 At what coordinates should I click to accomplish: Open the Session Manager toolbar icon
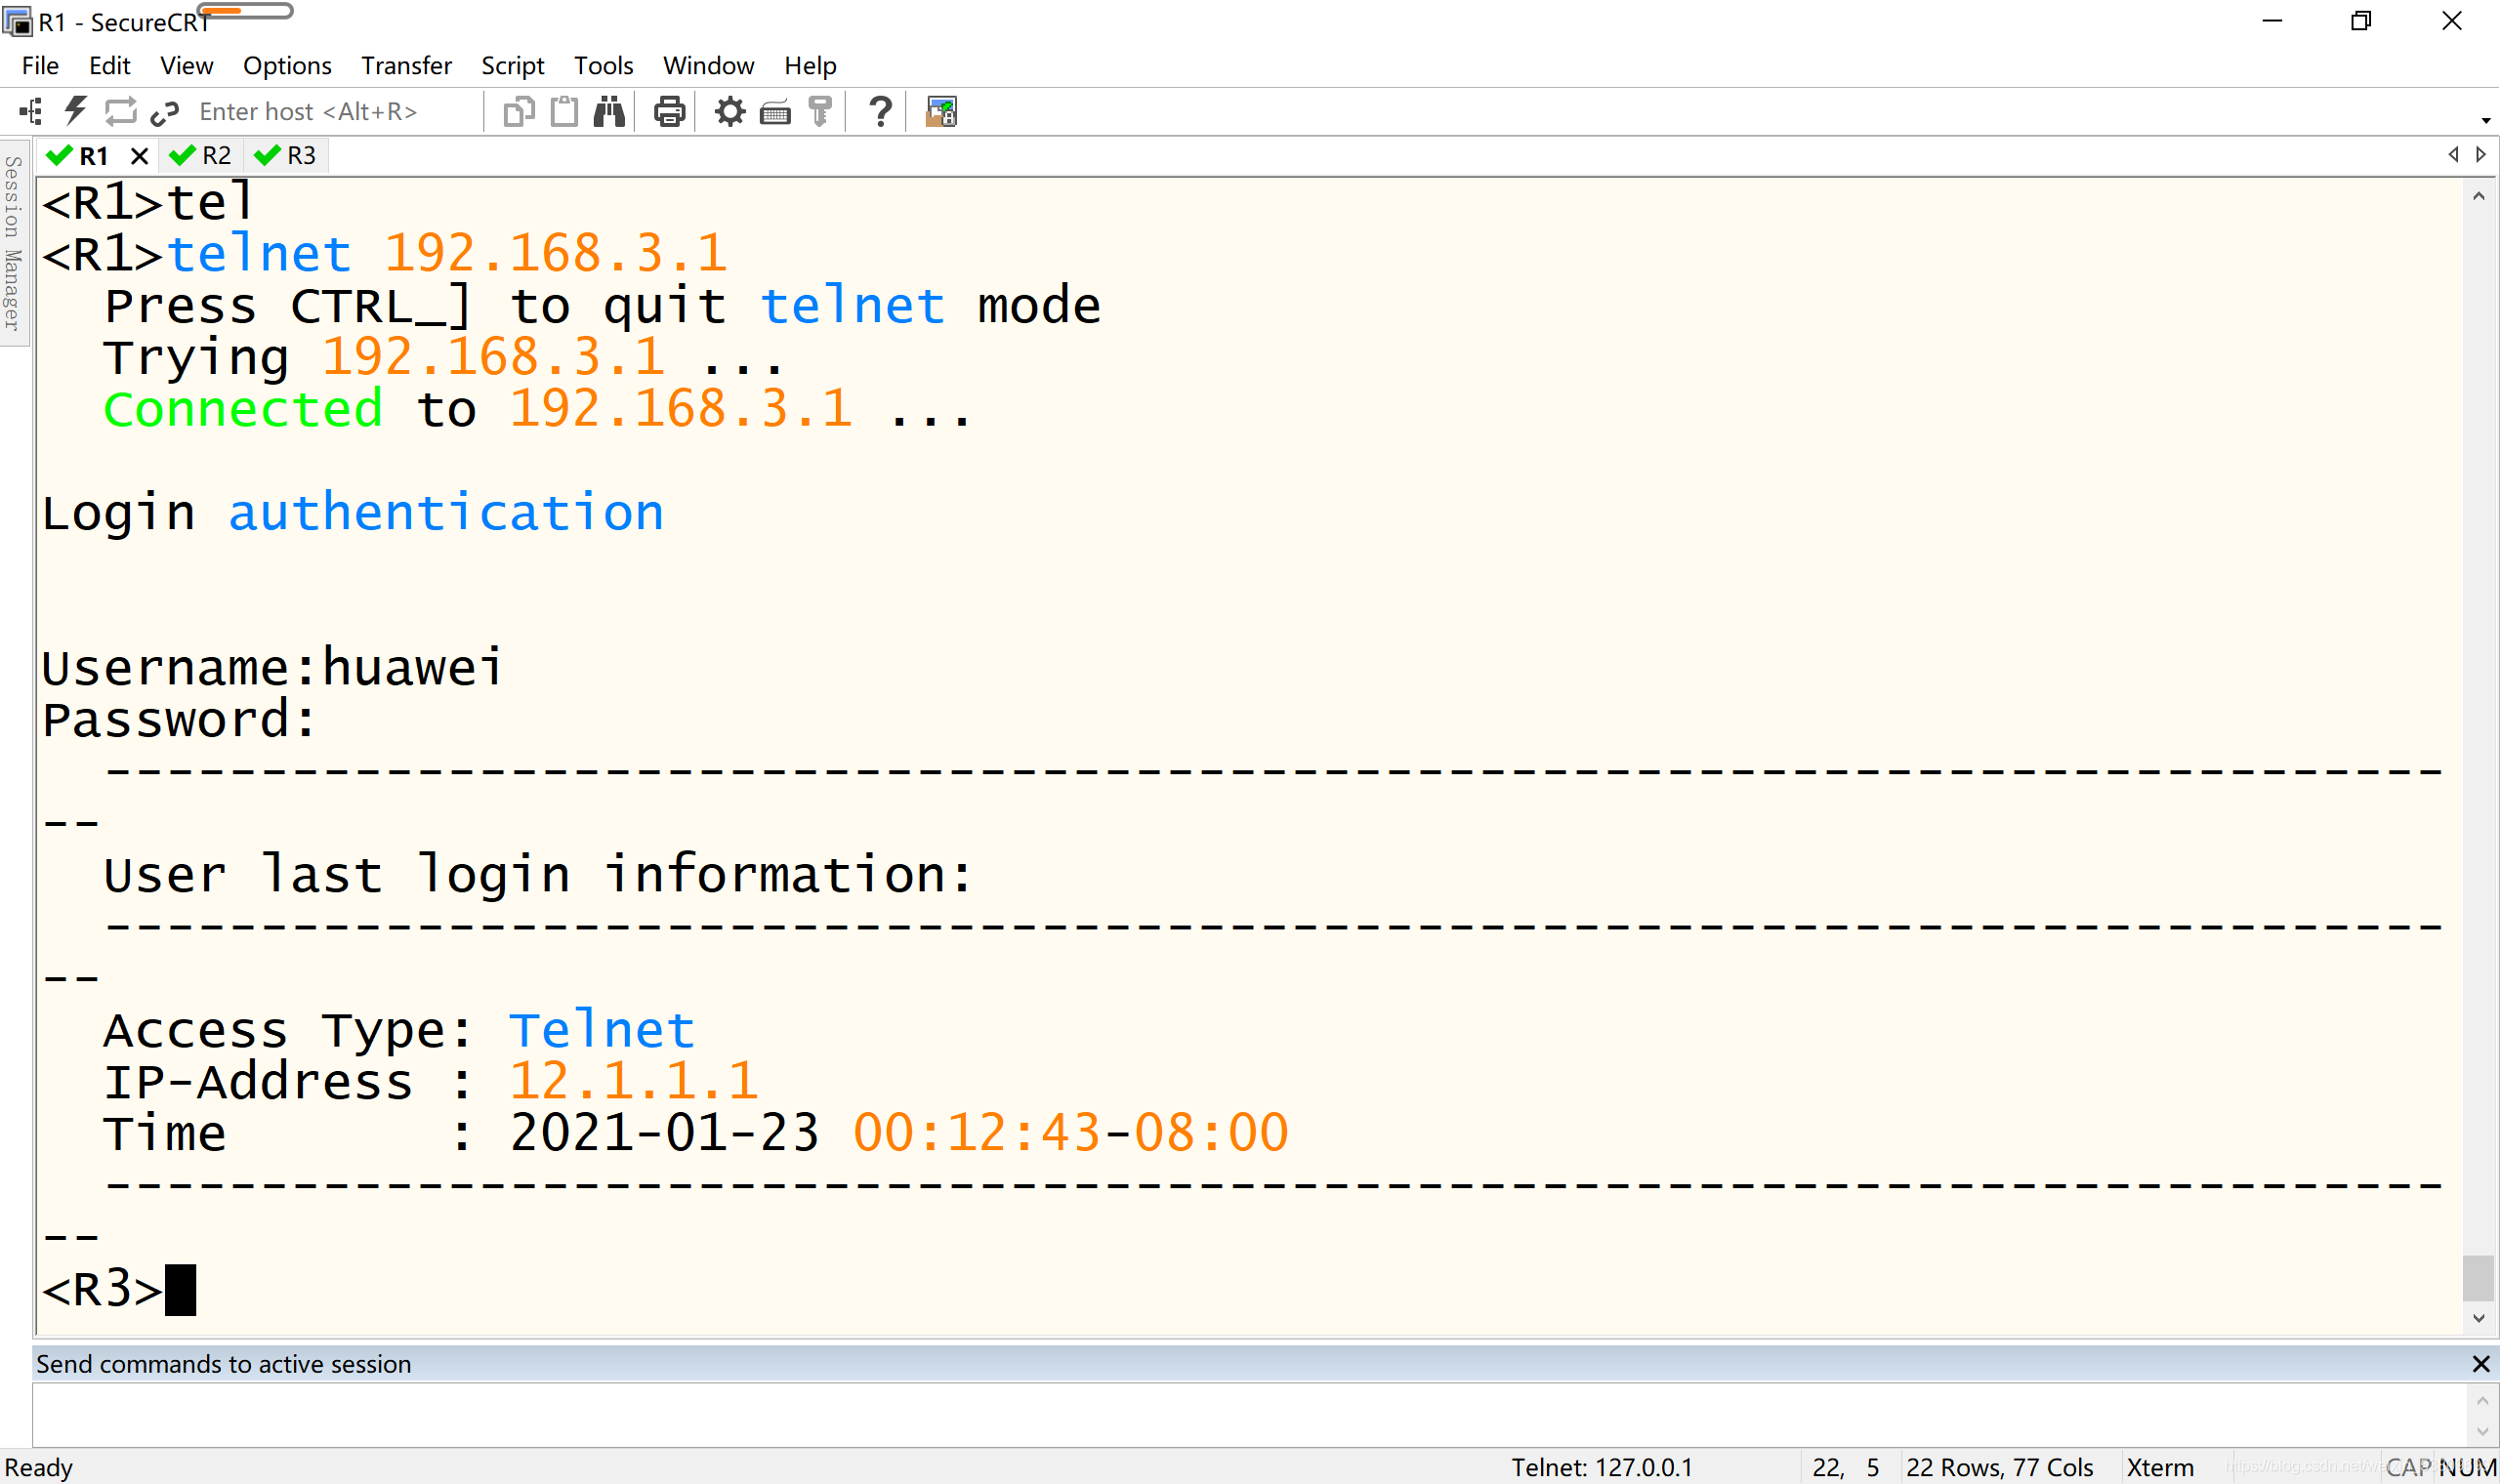[x=31, y=111]
